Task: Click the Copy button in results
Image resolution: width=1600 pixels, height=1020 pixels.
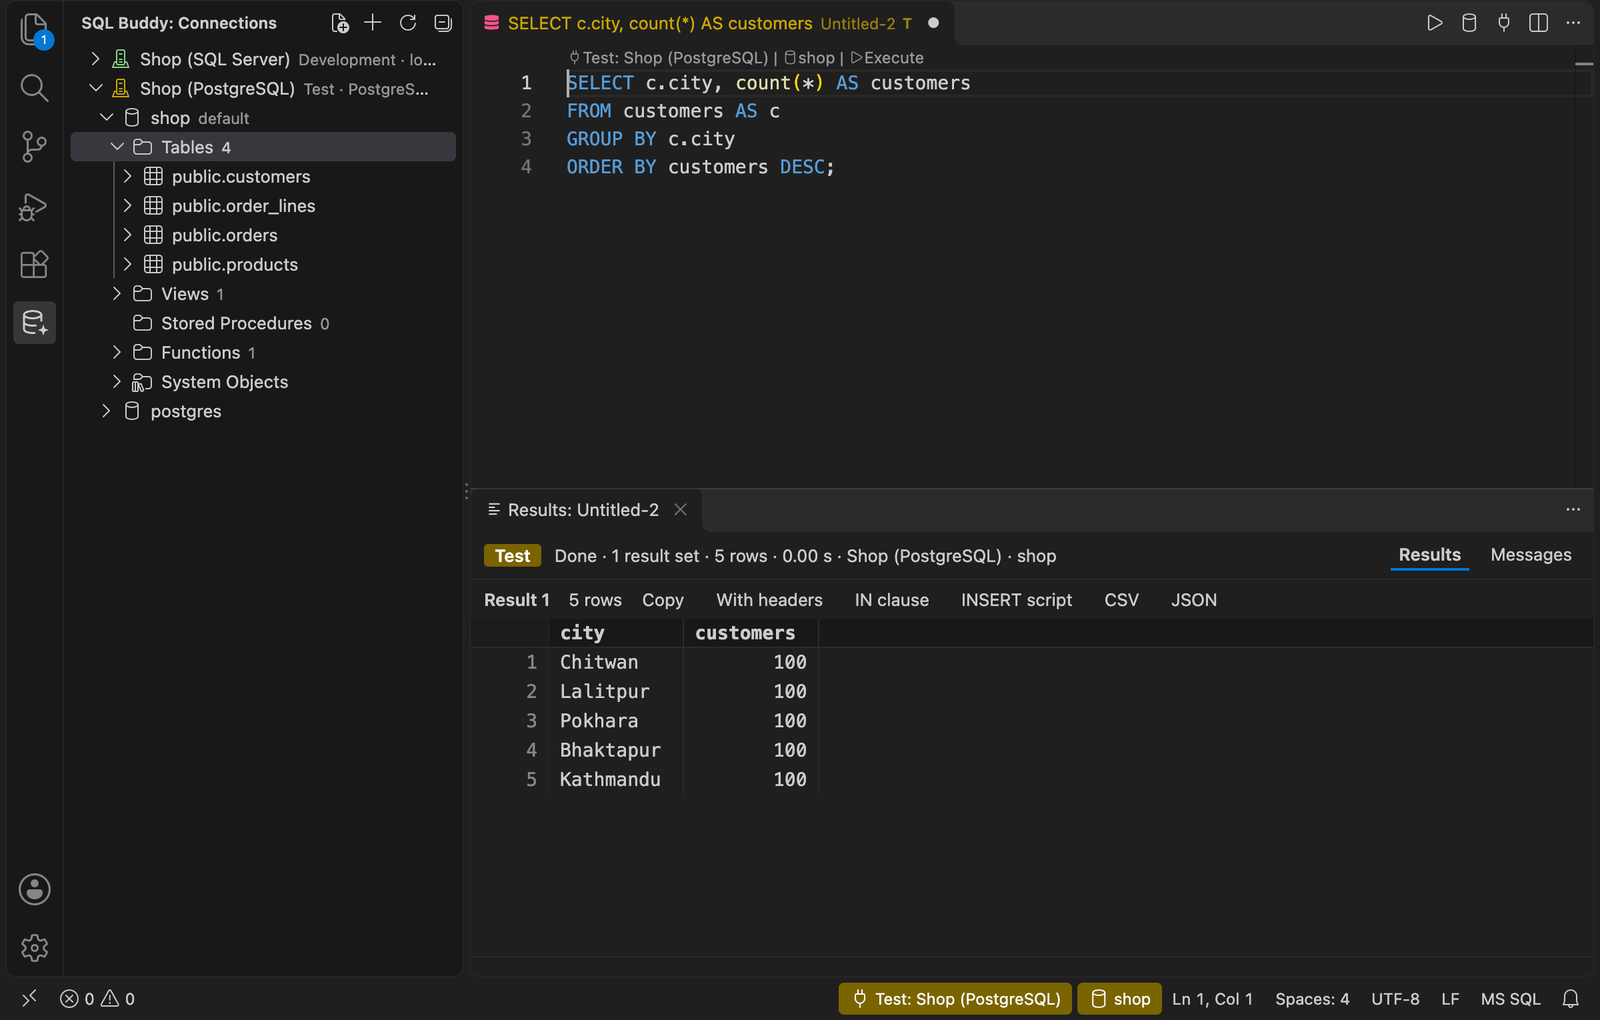Action: [663, 600]
